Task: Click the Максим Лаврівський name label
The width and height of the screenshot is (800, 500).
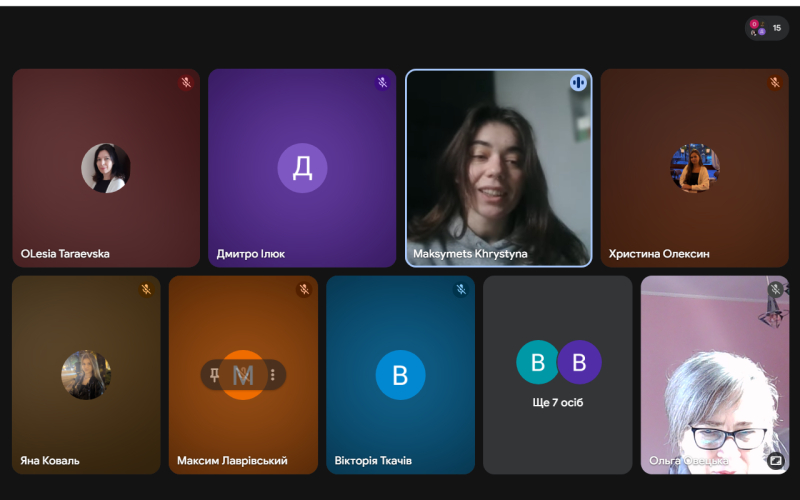Action: click(232, 461)
